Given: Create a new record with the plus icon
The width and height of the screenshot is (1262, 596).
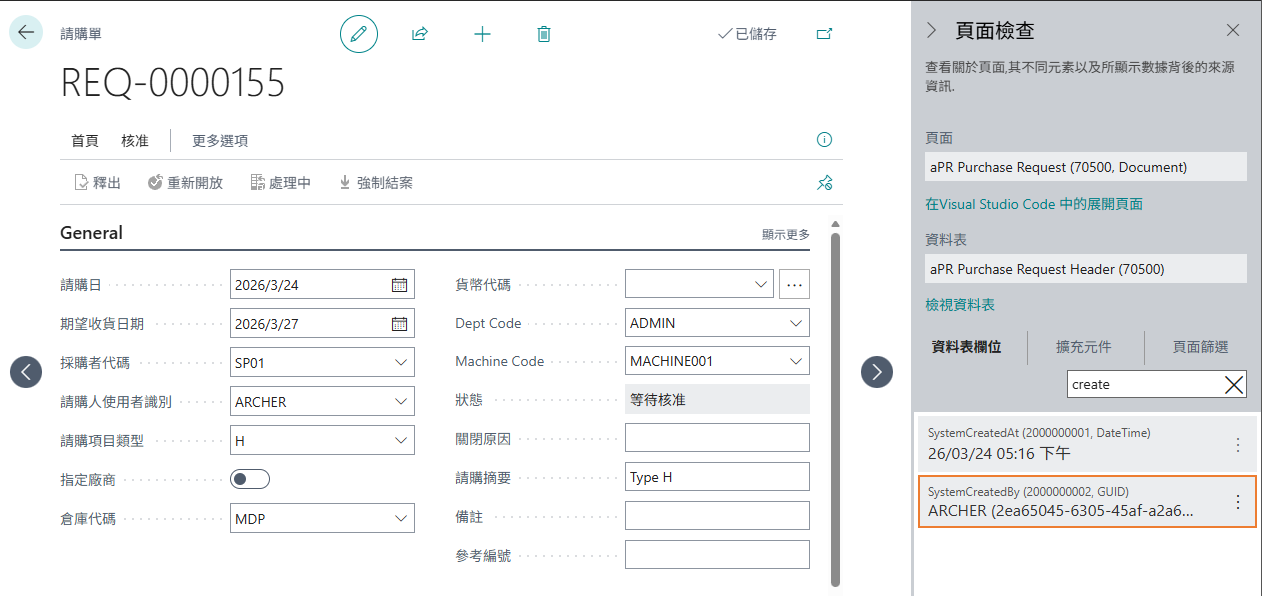Looking at the screenshot, I should click(482, 34).
